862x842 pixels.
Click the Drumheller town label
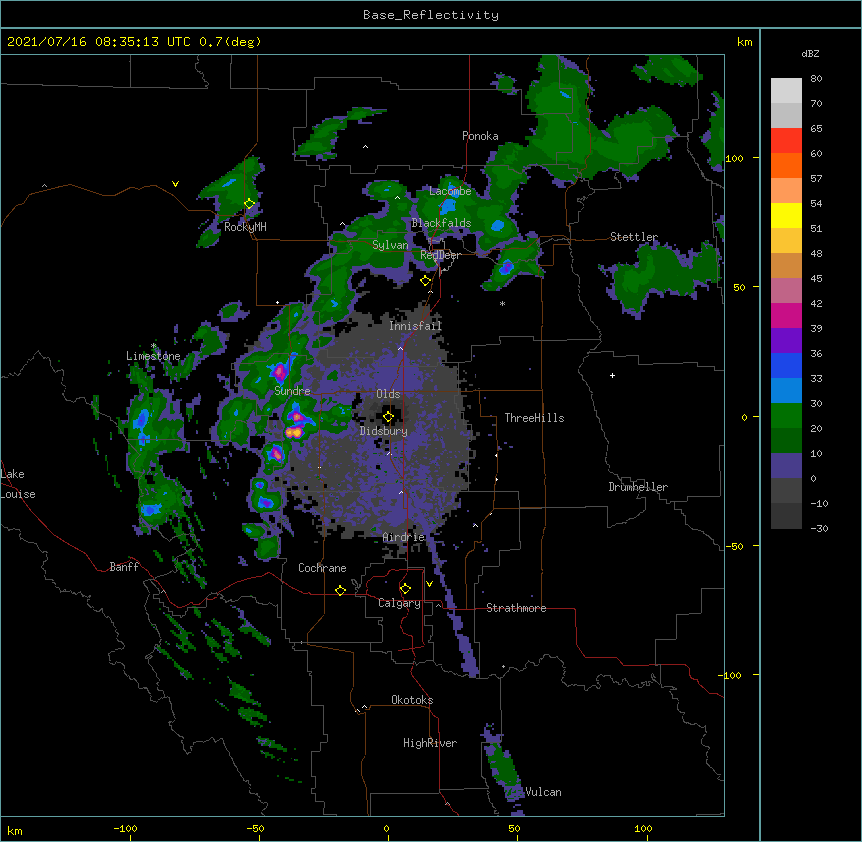[x=638, y=487]
